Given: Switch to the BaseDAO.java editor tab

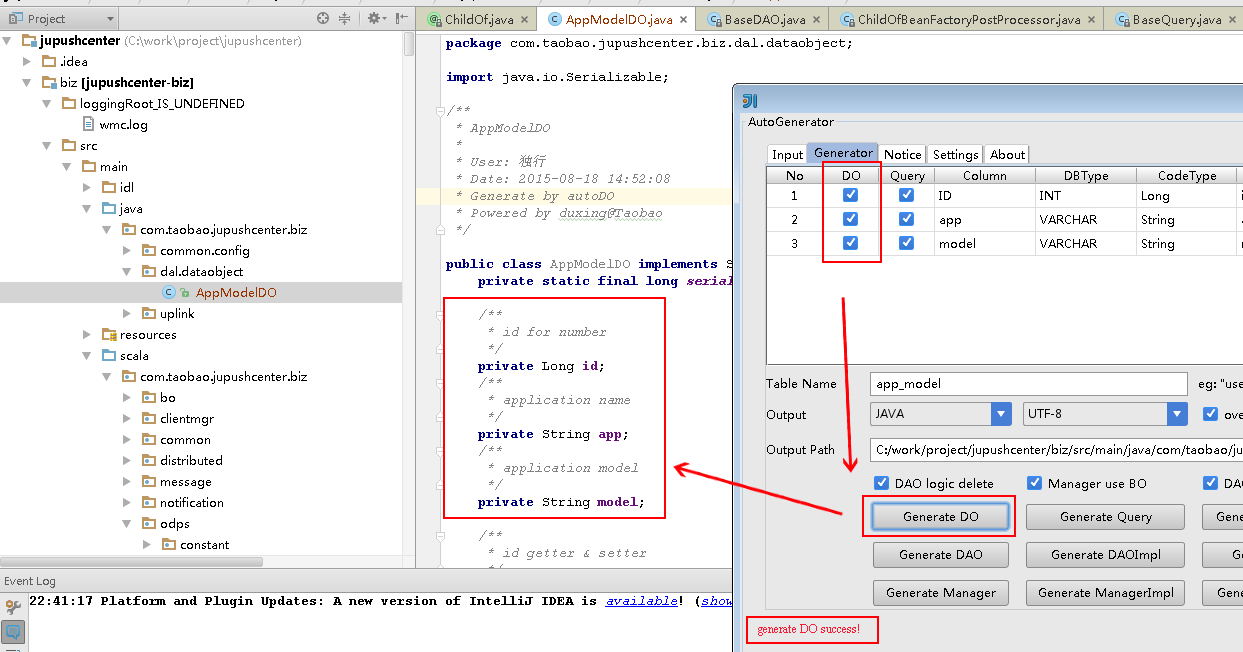Looking at the screenshot, I should (x=764, y=19).
